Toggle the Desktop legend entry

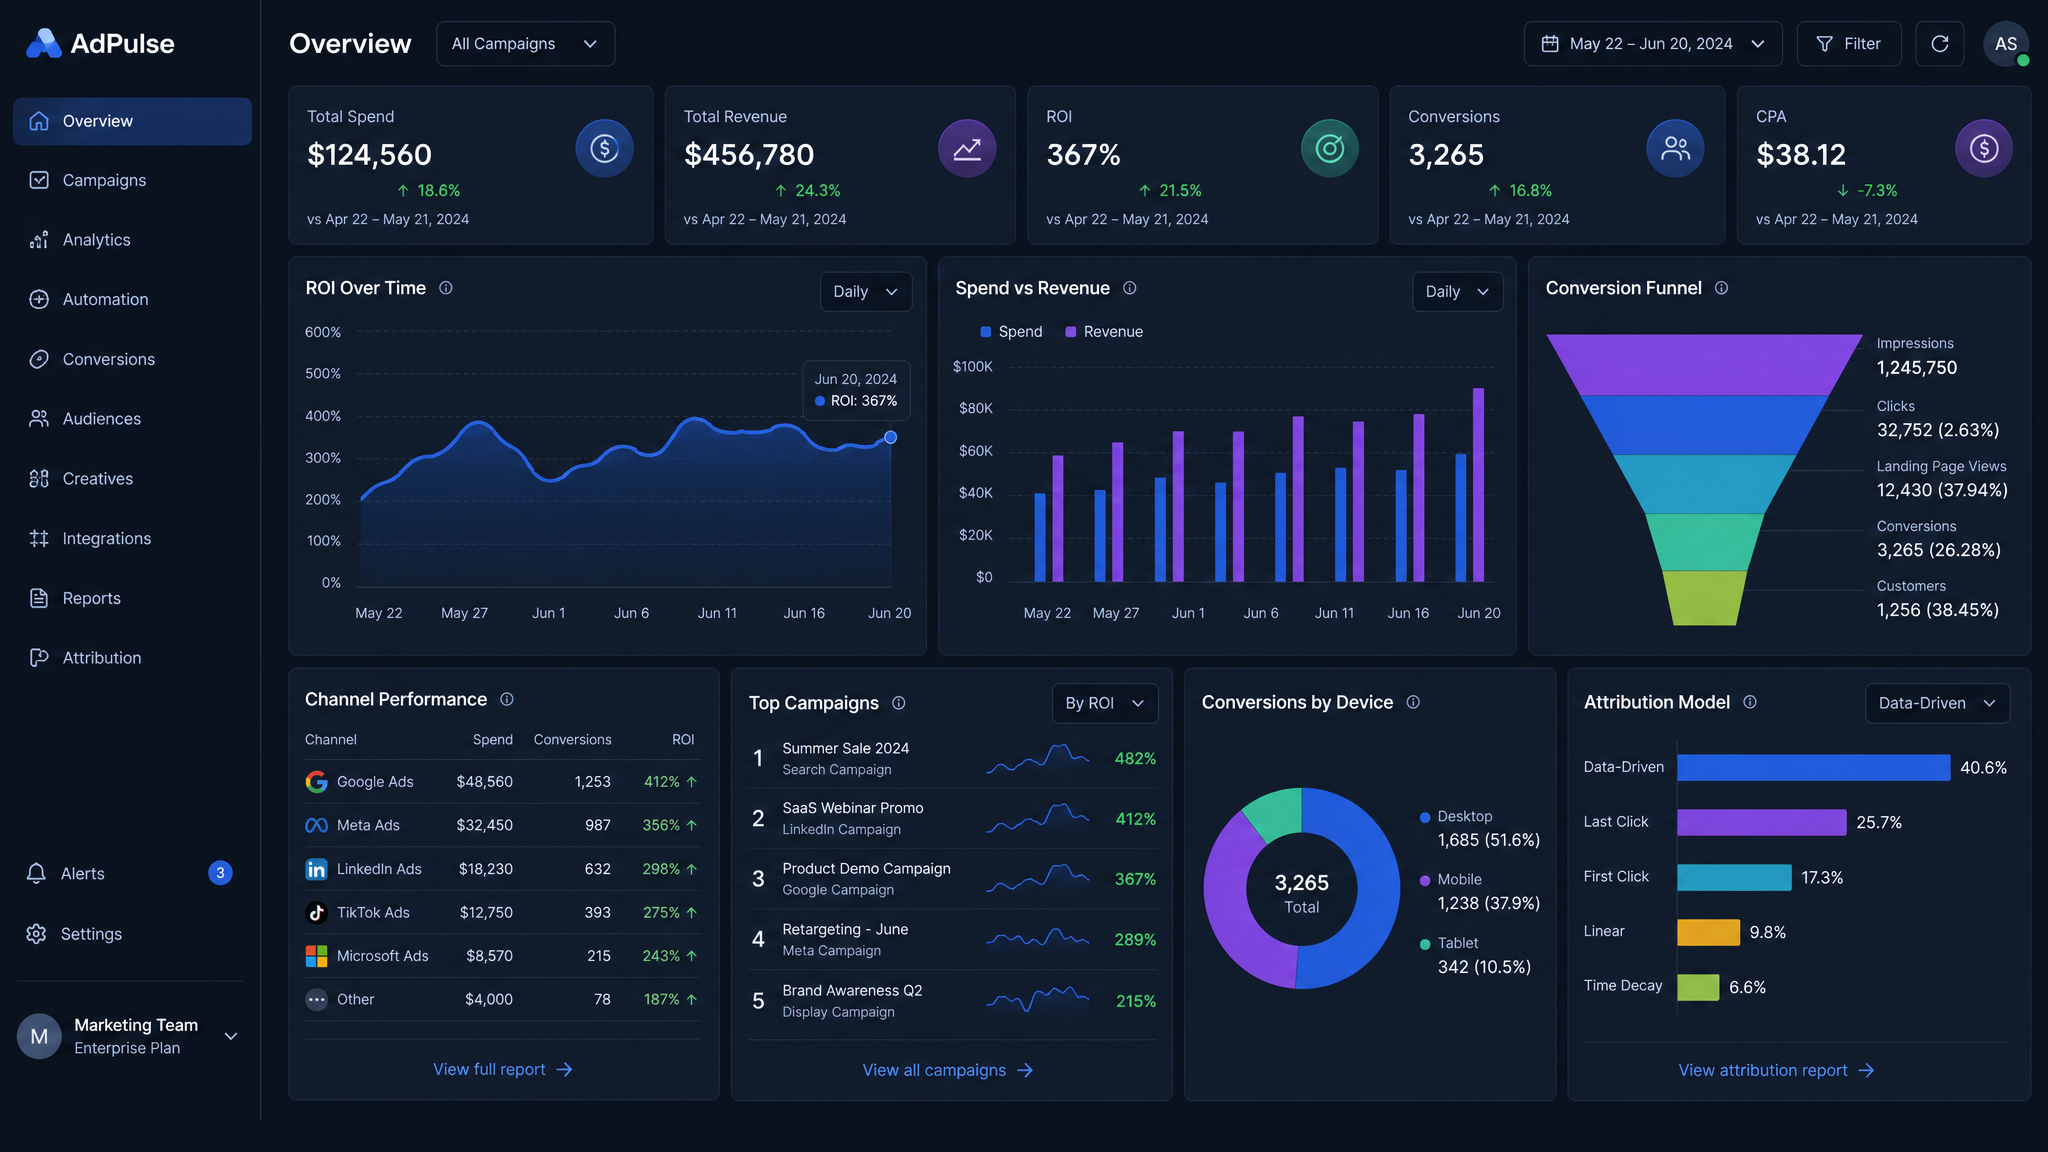1480,828
